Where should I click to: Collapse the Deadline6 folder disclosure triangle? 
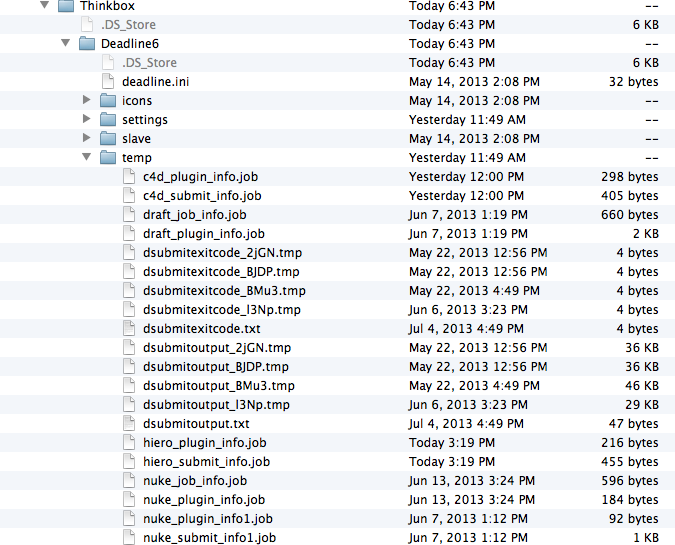[66, 44]
